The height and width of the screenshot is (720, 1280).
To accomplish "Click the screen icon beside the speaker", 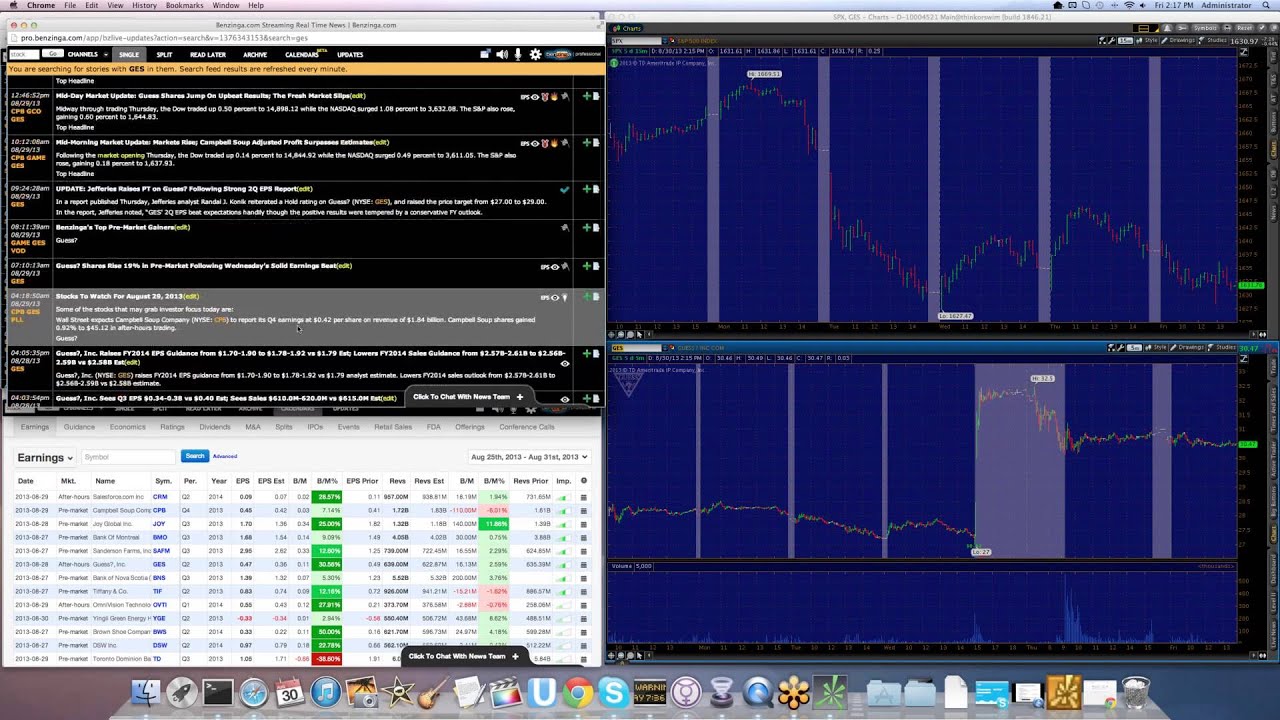I will pyautogui.click(x=485, y=54).
